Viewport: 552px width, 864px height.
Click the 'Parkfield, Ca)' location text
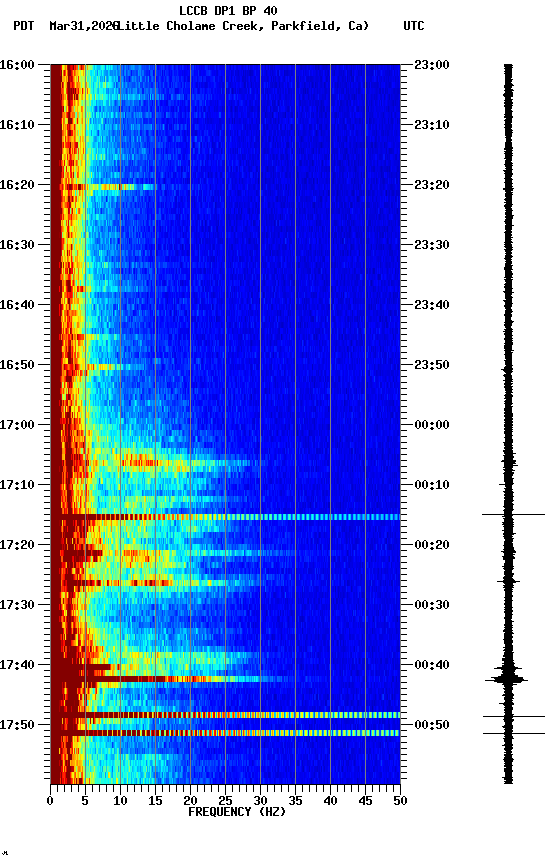click(320, 26)
